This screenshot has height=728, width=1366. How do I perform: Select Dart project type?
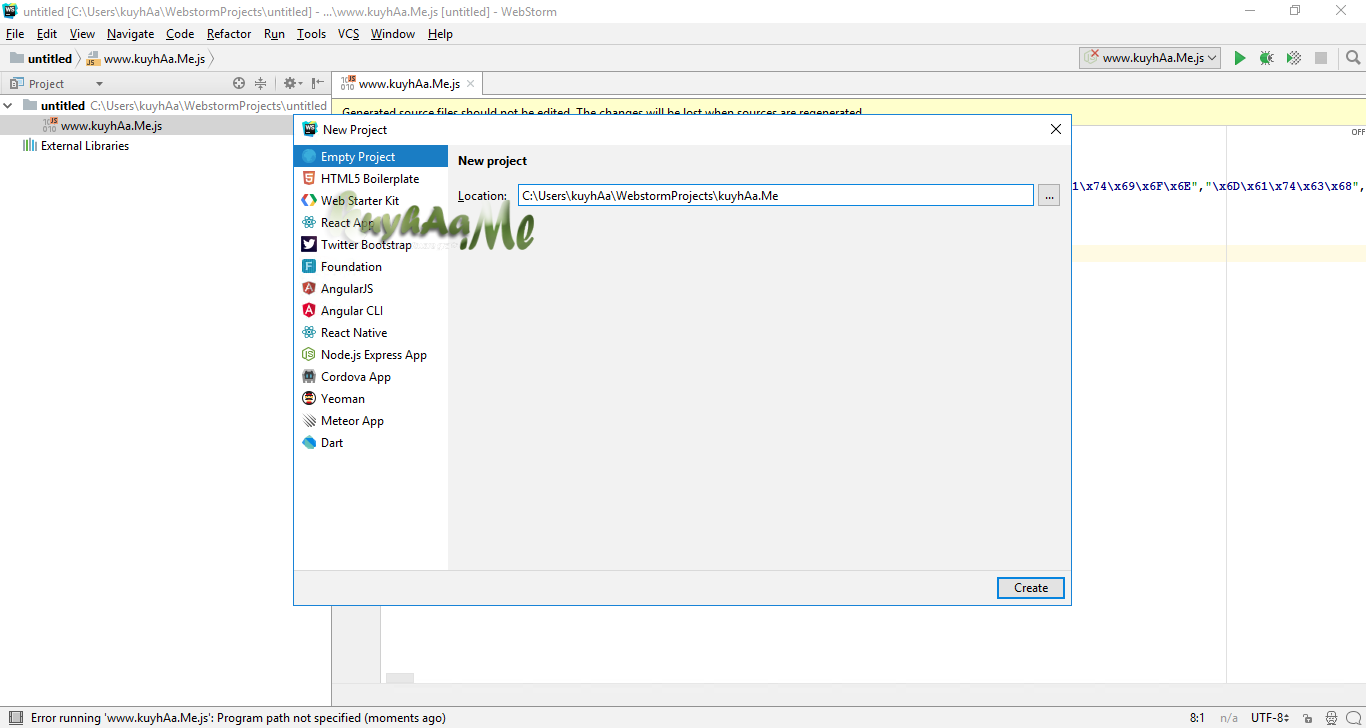(x=370, y=443)
